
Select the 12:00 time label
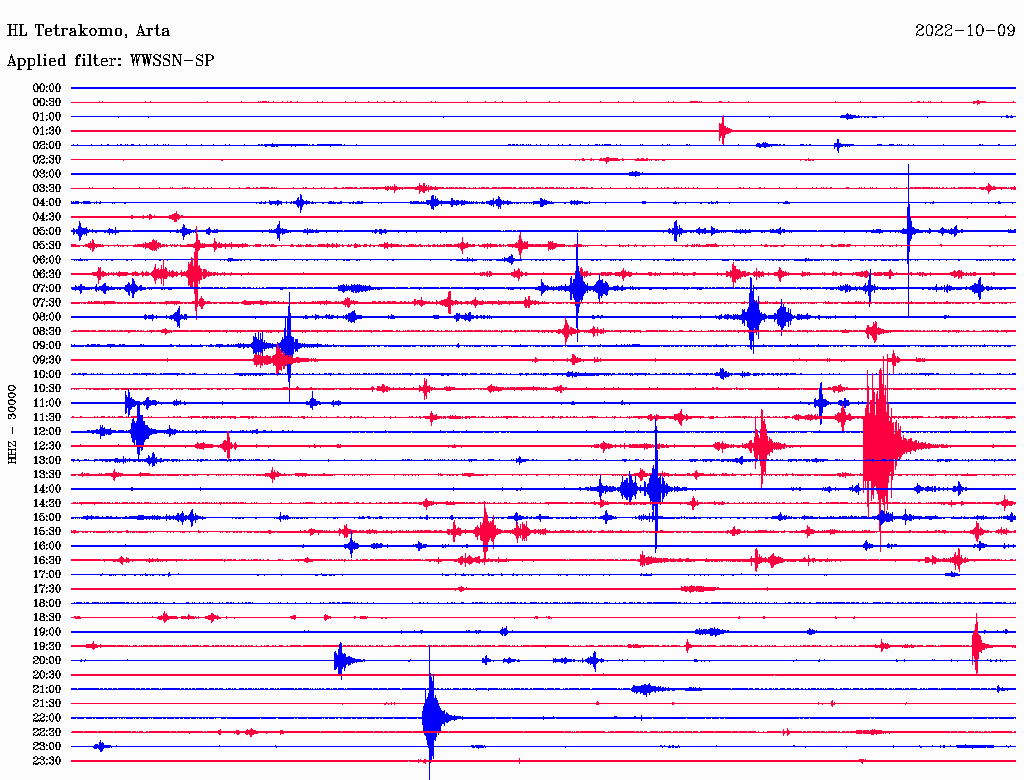coord(47,432)
